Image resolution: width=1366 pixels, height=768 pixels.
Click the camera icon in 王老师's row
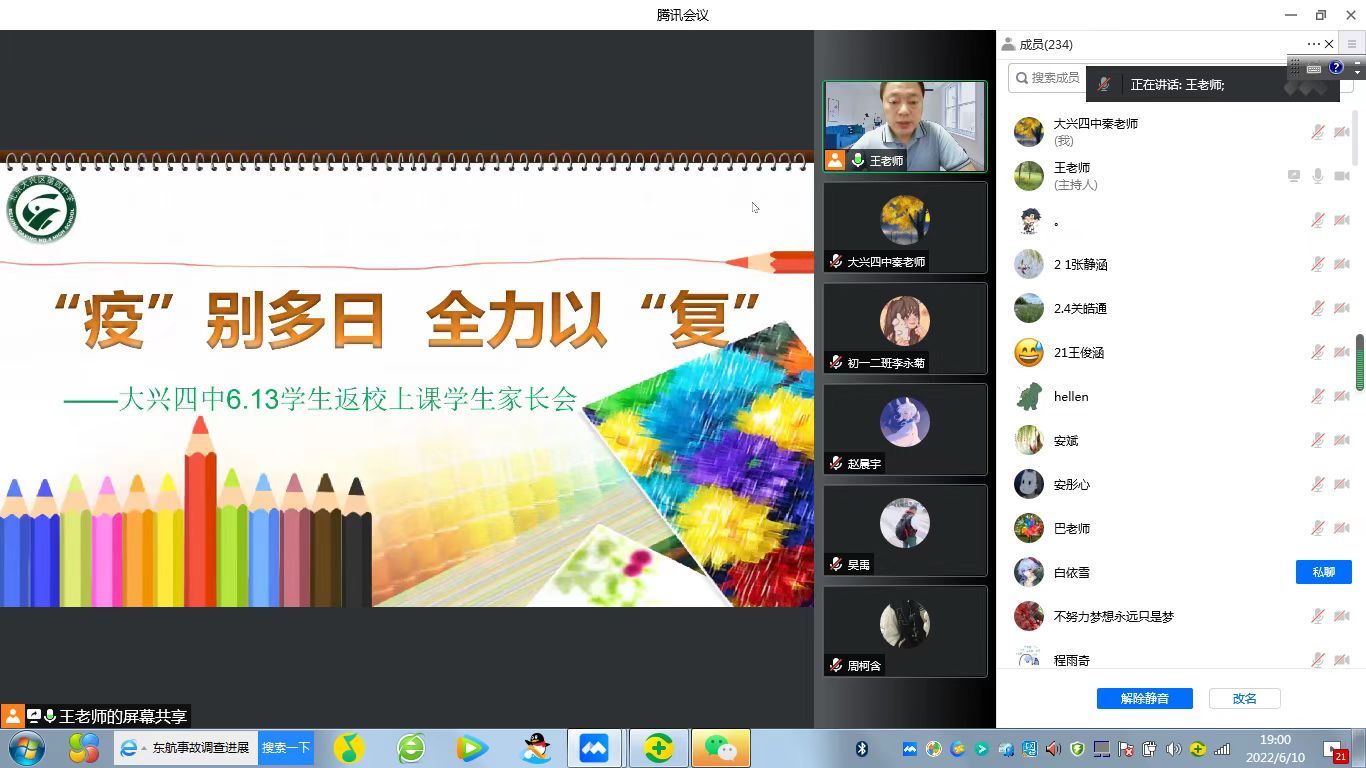[1342, 176]
